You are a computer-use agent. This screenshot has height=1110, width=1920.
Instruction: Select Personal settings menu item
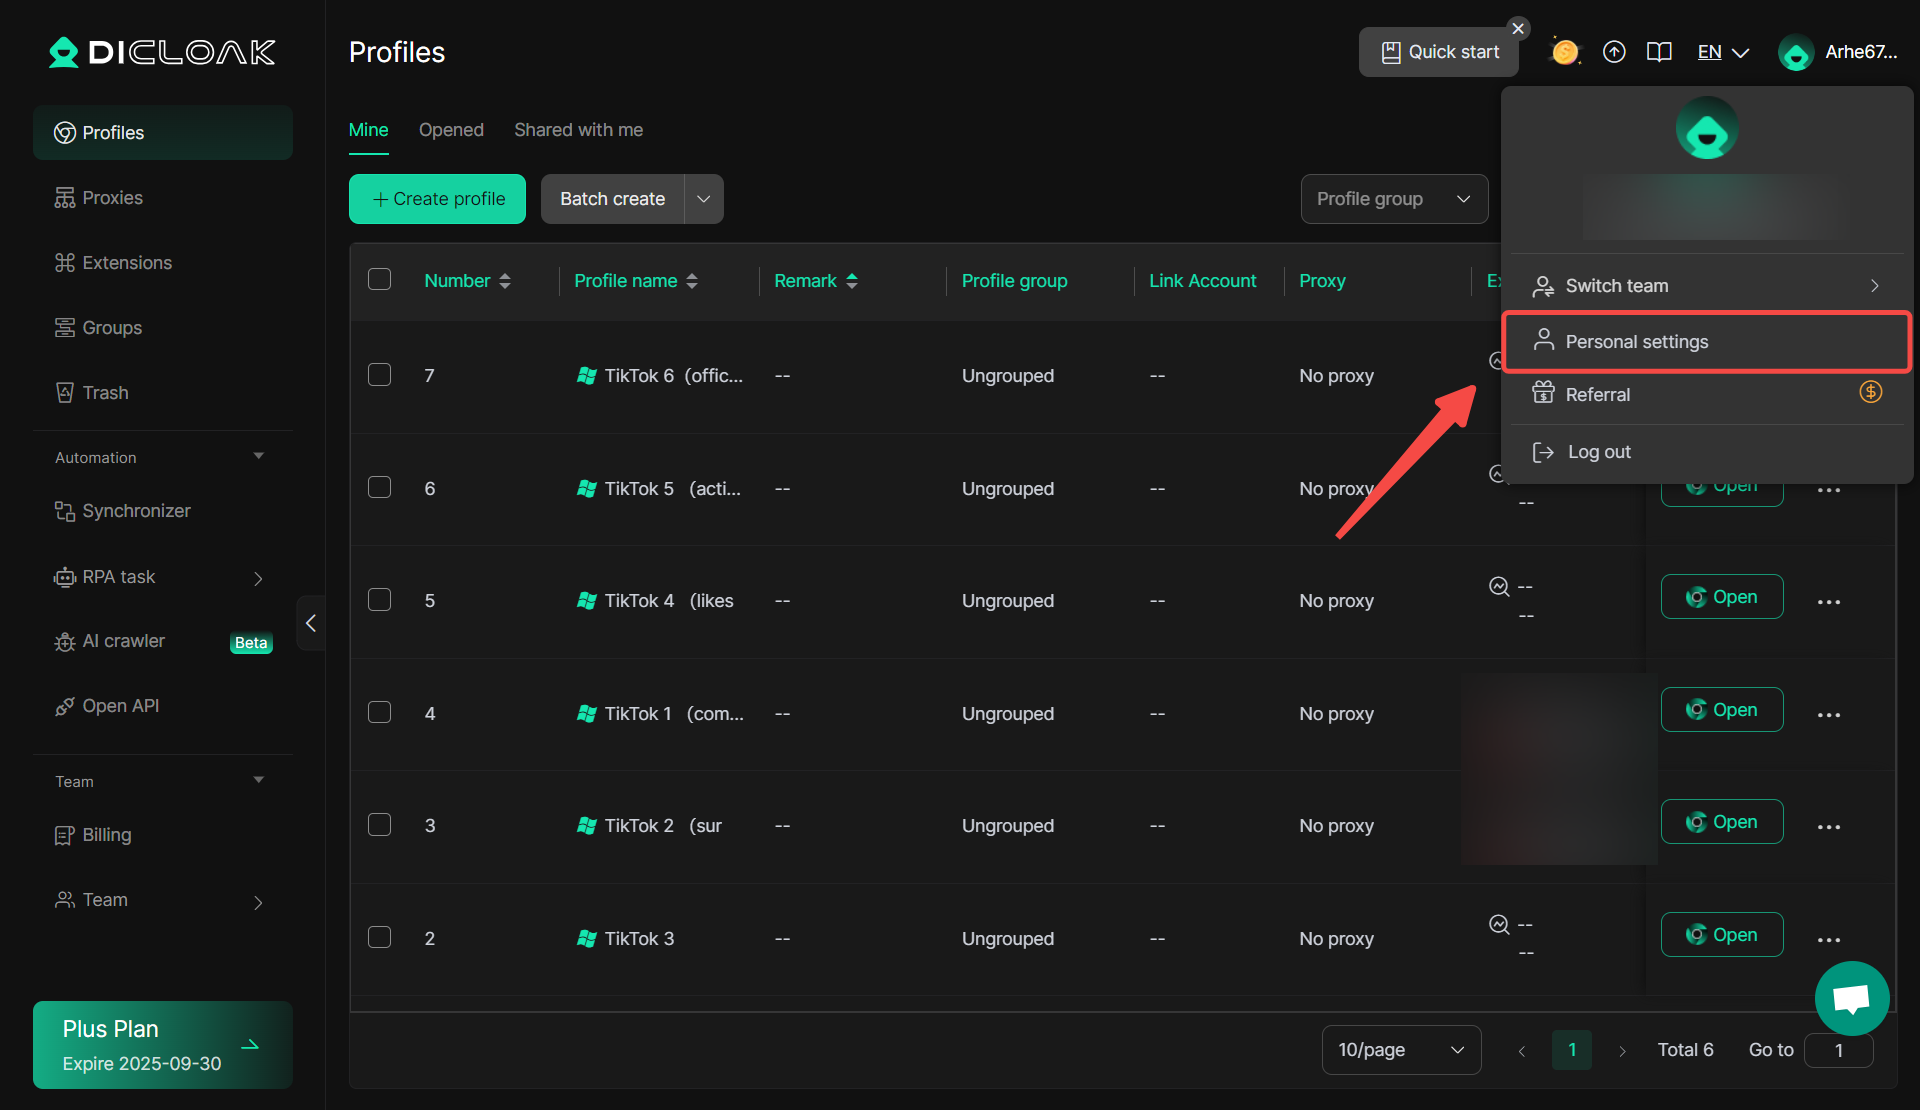tap(1708, 342)
